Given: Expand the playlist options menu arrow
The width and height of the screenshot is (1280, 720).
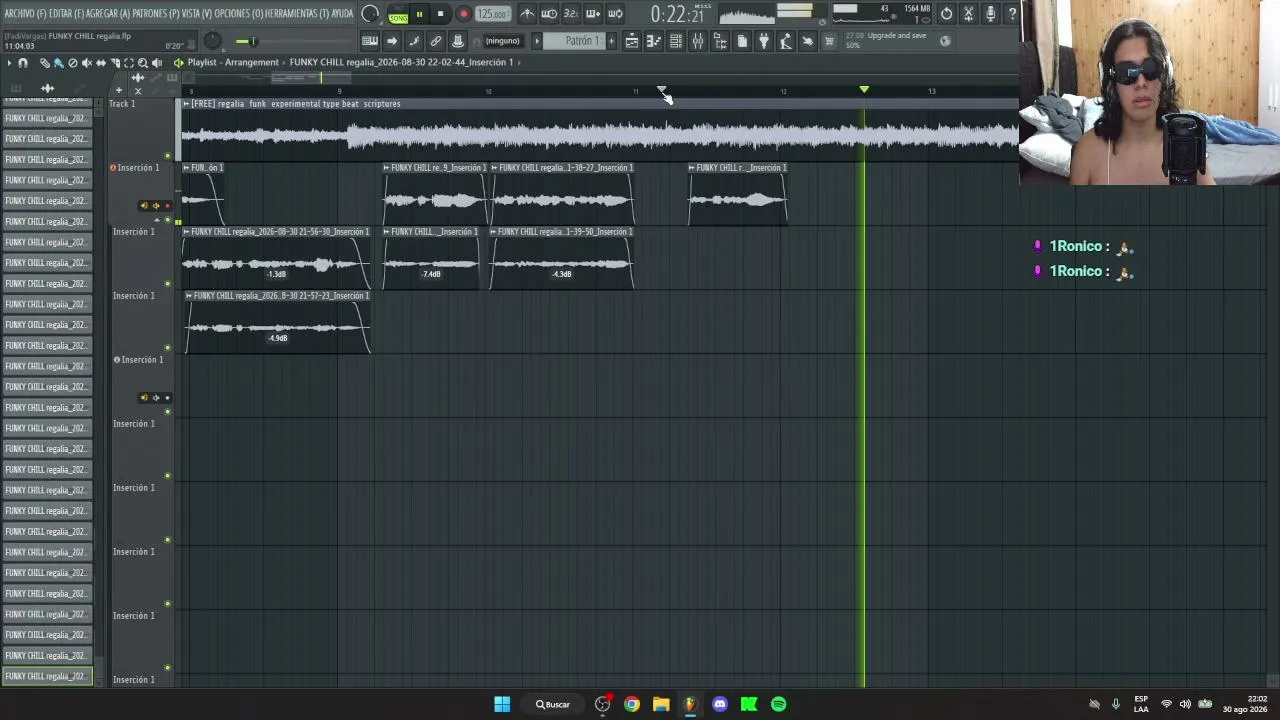Looking at the screenshot, I should [x=9, y=63].
